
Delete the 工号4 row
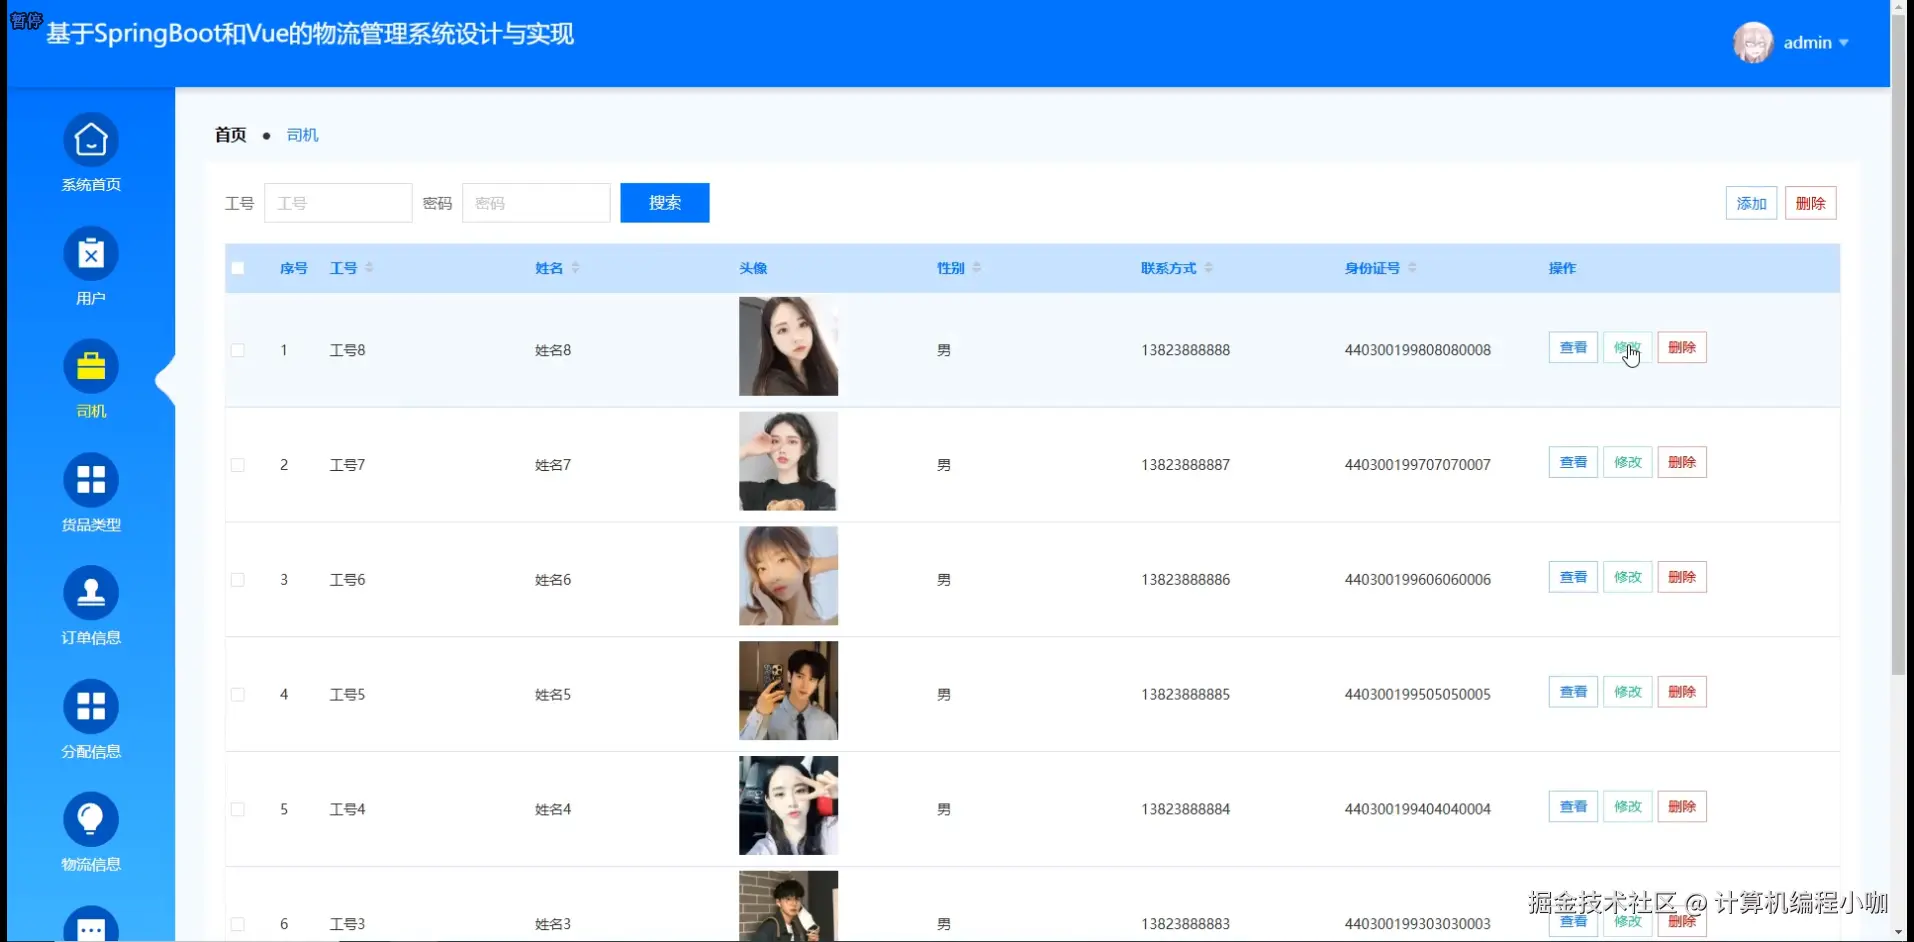pos(1682,807)
